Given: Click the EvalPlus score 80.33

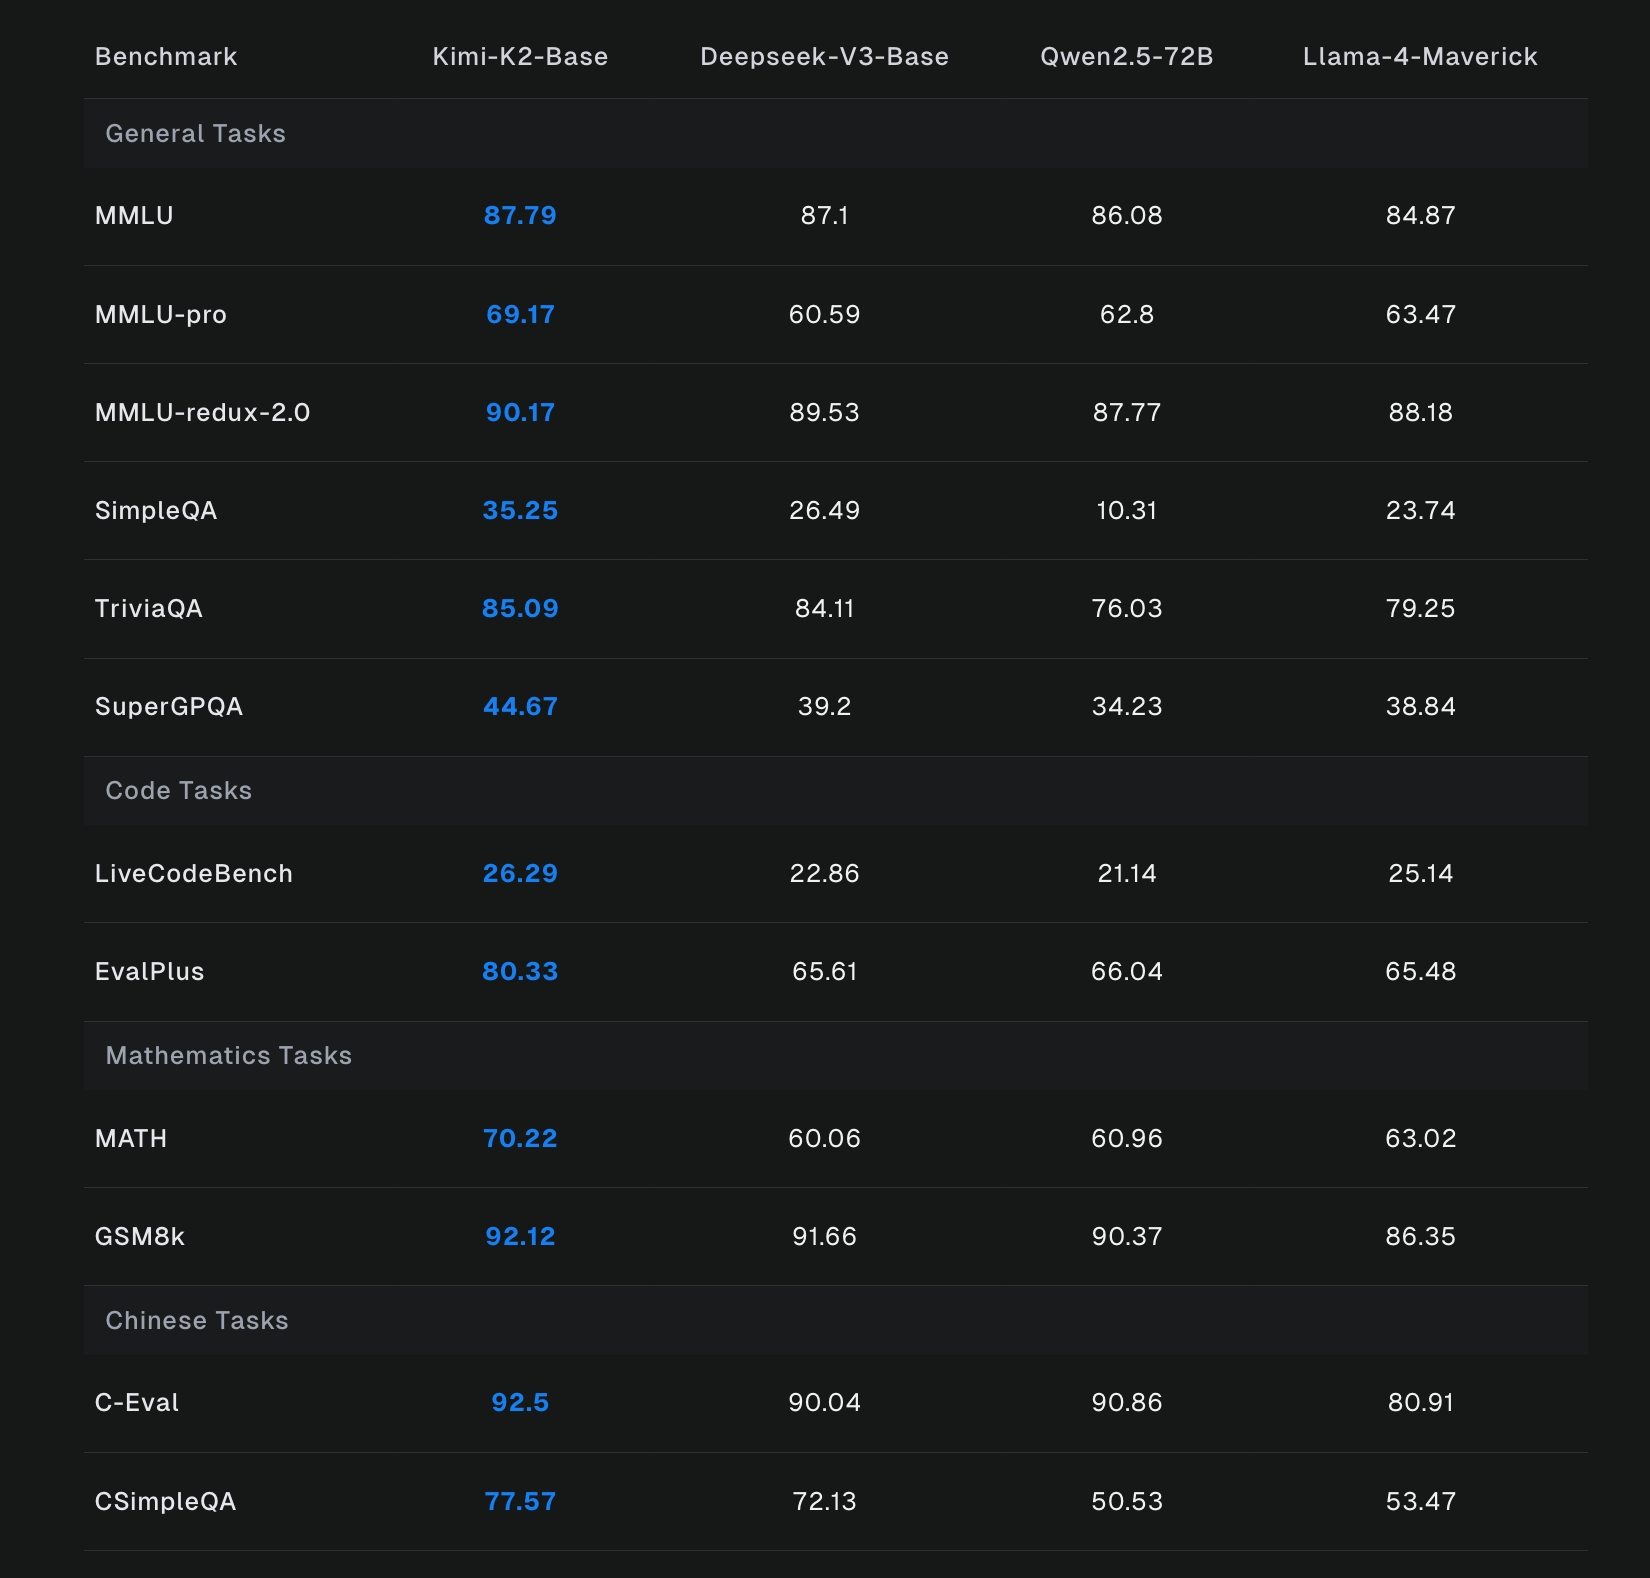Looking at the screenshot, I should 520,972.
